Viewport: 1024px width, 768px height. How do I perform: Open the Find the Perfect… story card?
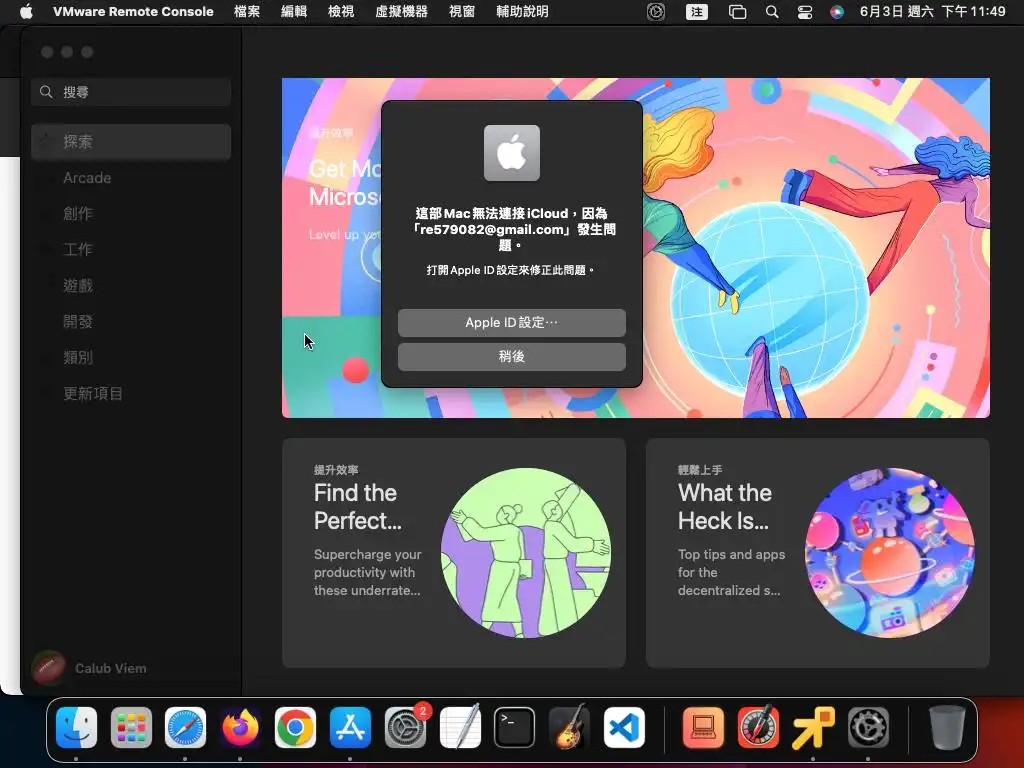click(454, 552)
